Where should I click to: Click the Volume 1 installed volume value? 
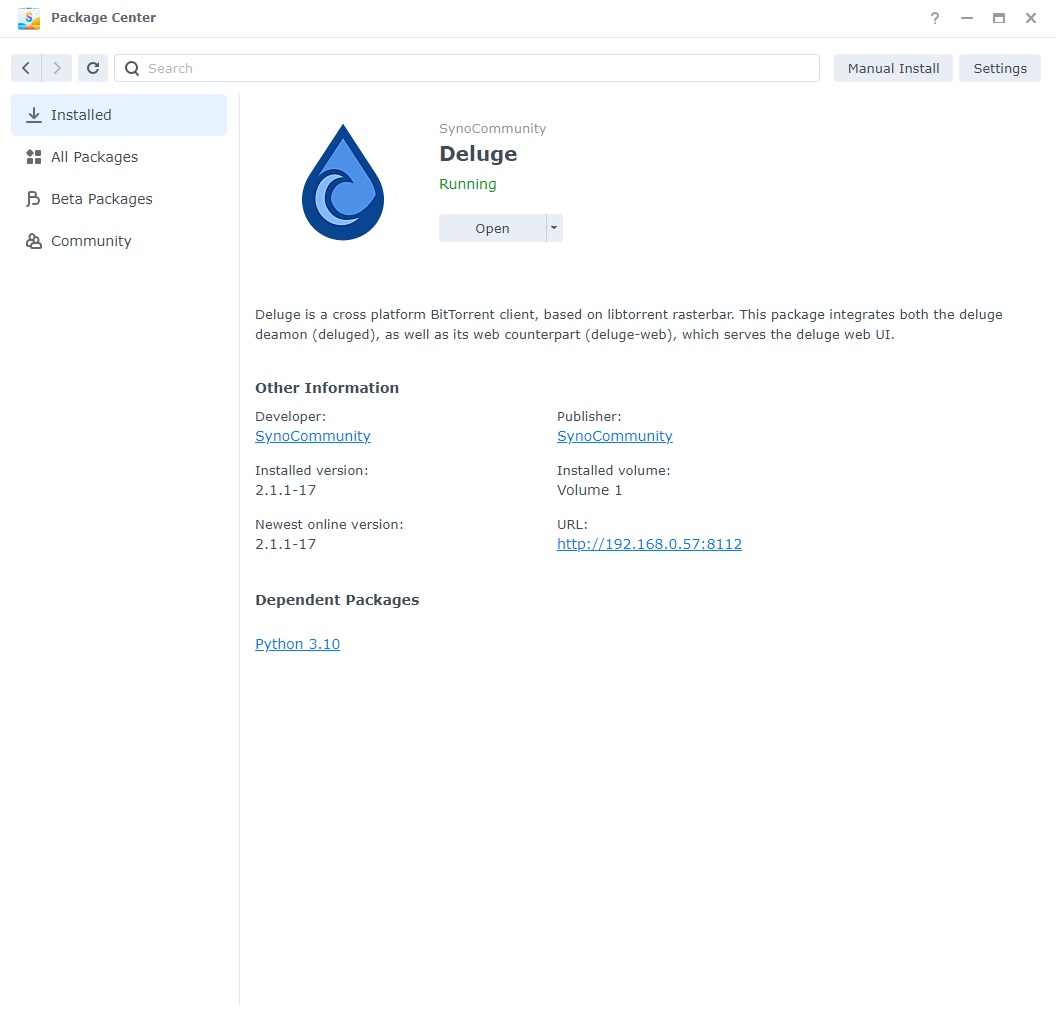click(x=589, y=490)
